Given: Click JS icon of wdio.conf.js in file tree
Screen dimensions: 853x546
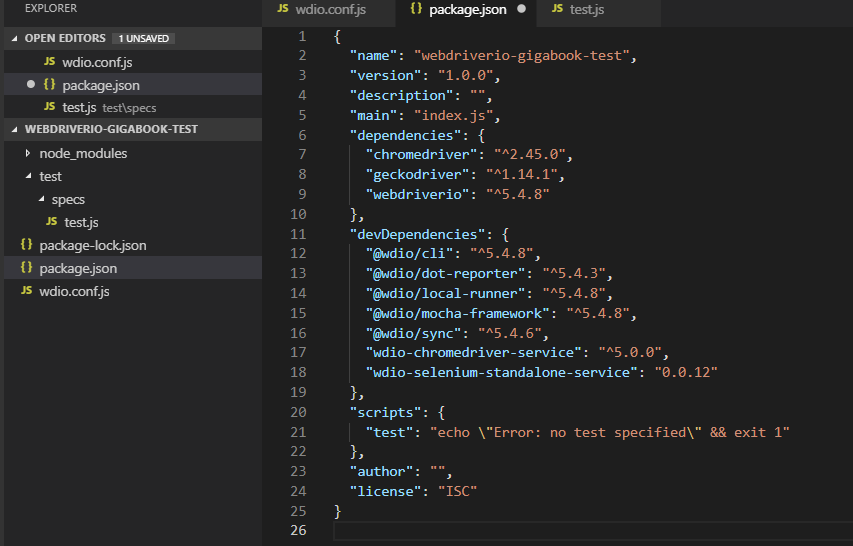Looking at the screenshot, I should [26, 290].
